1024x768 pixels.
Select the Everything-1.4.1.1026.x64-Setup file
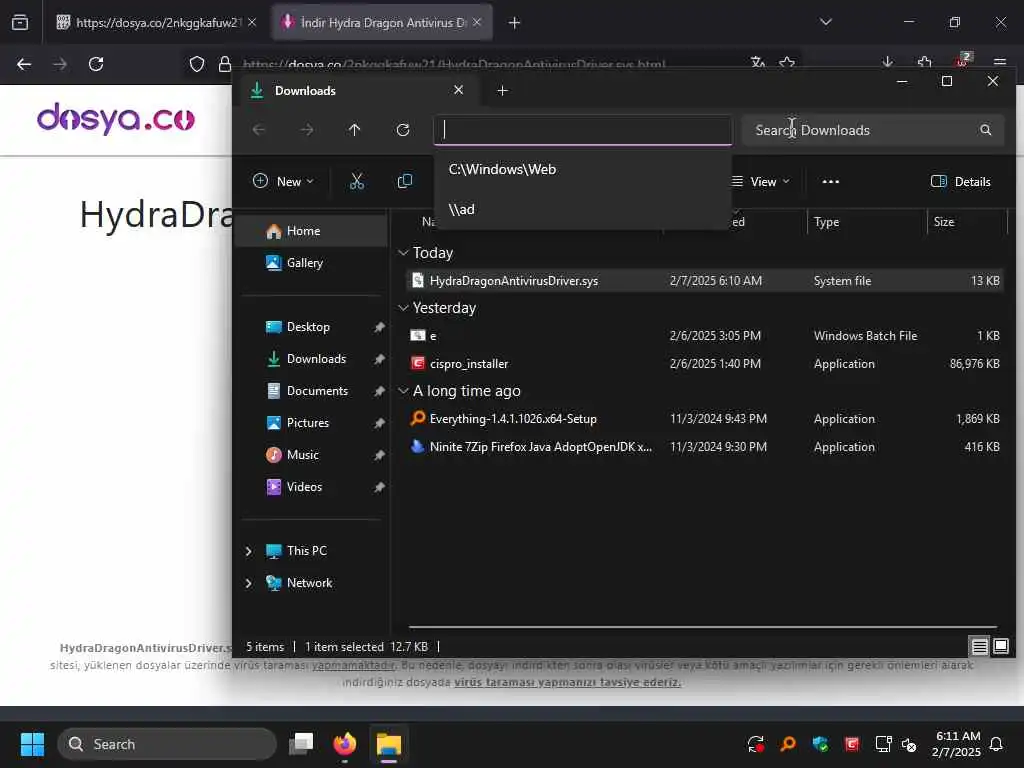704,419
